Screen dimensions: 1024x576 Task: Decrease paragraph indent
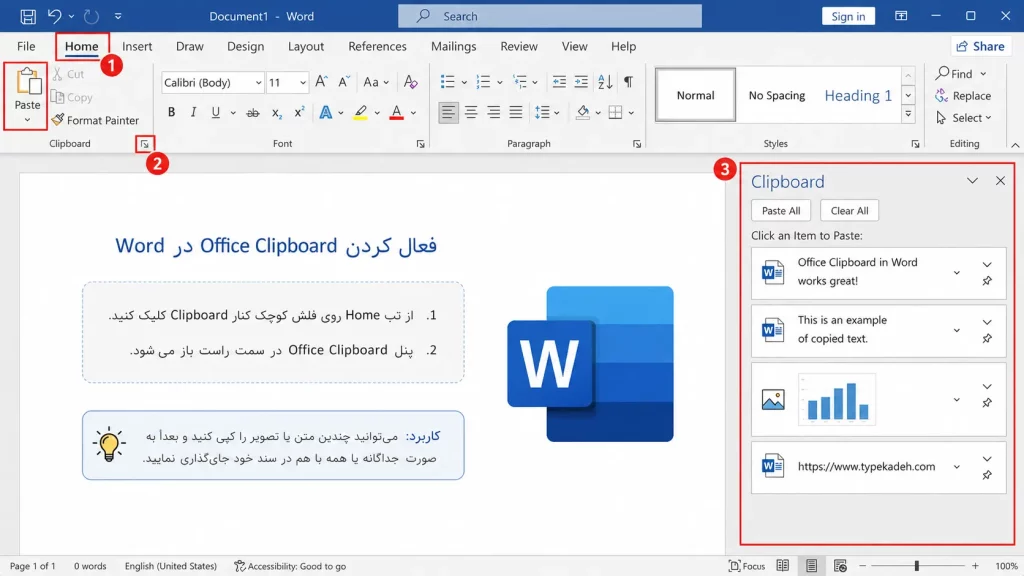[x=559, y=82]
